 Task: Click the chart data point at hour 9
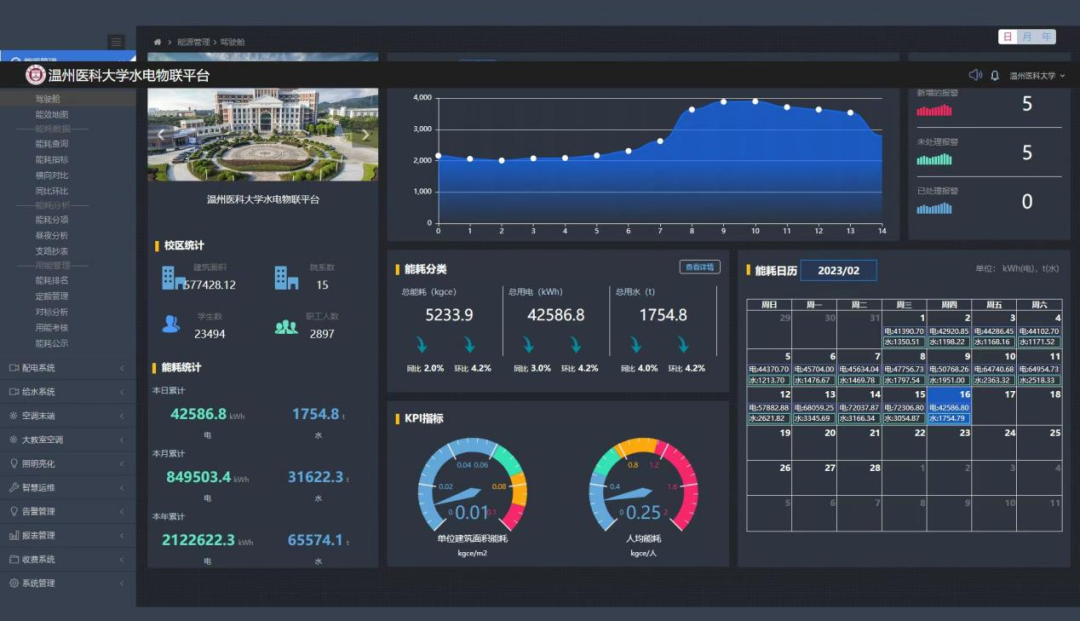[x=723, y=102]
